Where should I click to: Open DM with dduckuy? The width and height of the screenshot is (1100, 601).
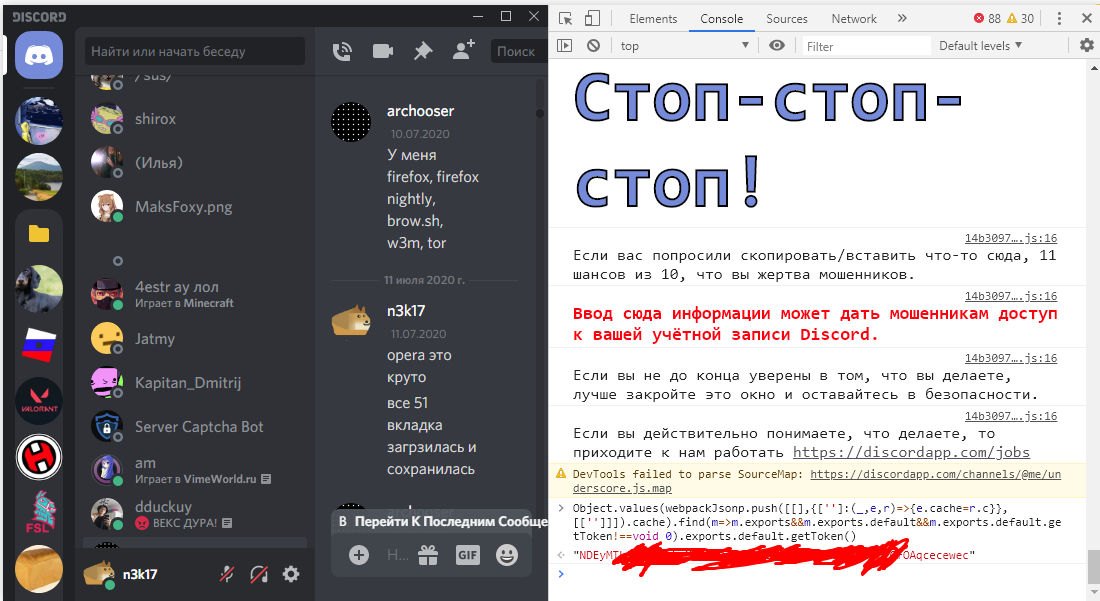[x=194, y=514]
